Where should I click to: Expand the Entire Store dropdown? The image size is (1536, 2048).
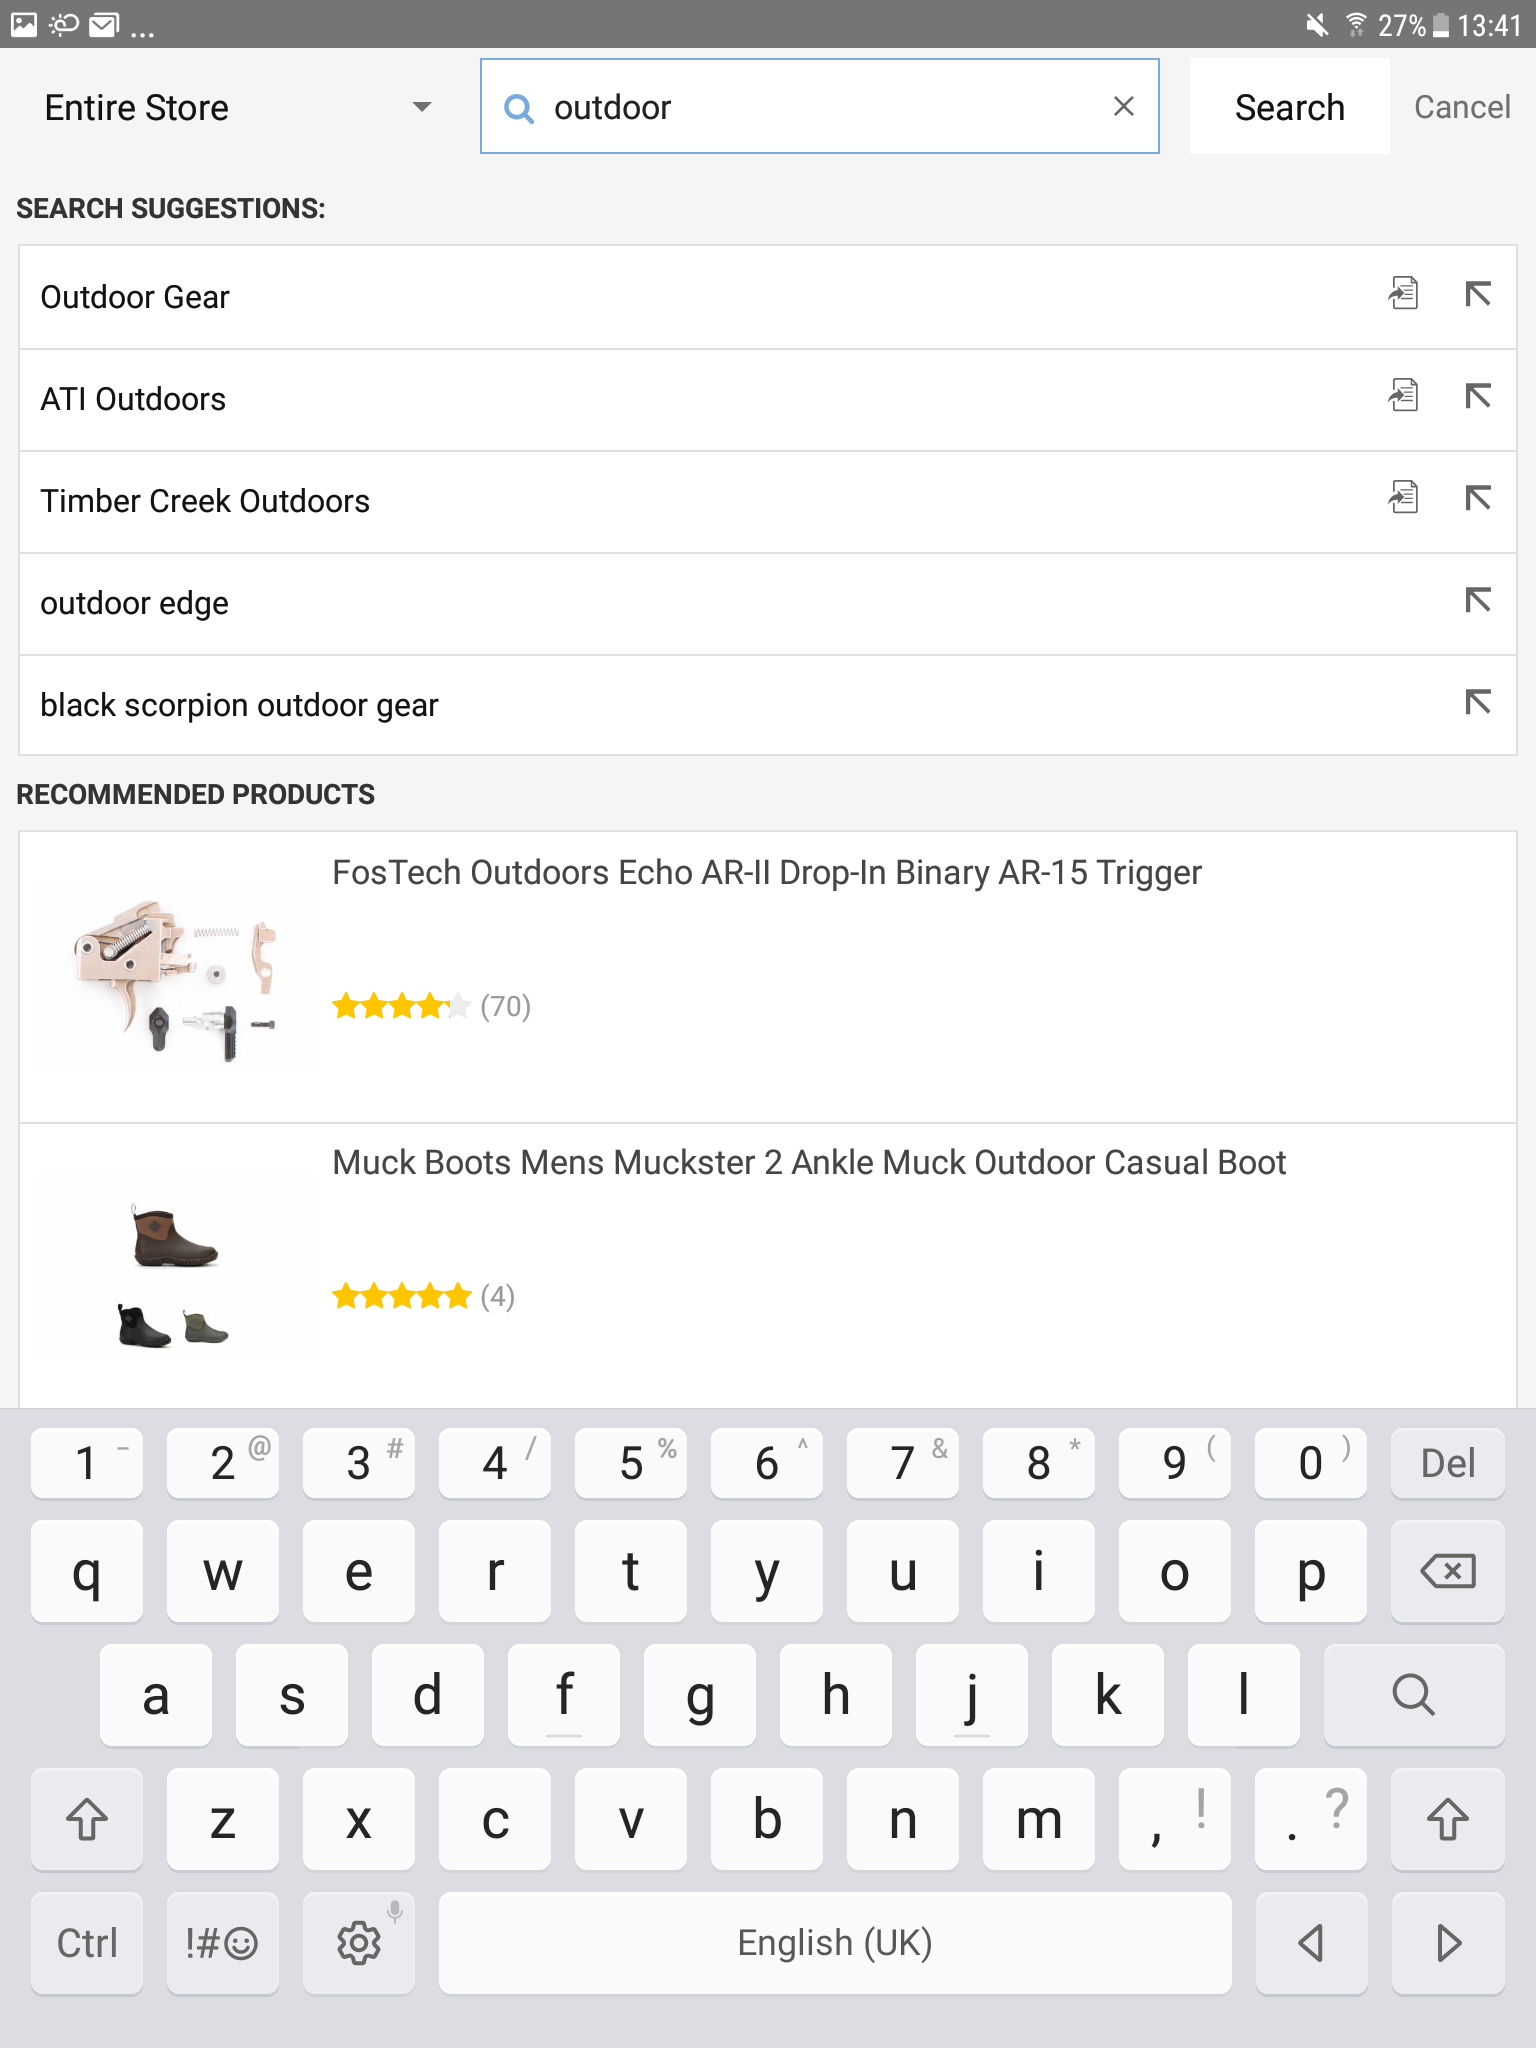238,107
